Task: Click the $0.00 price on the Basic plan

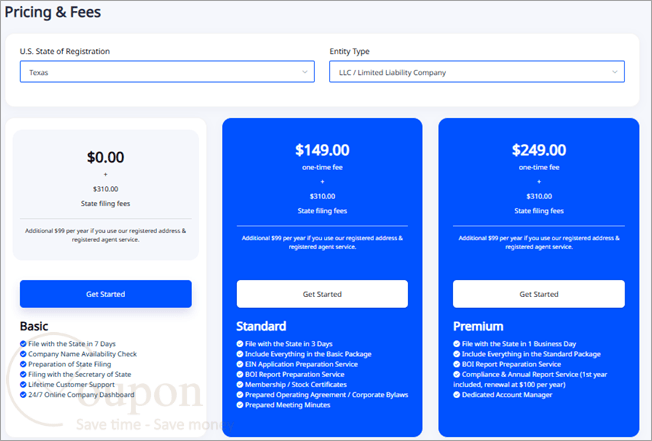Action: [x=106, y=157]
